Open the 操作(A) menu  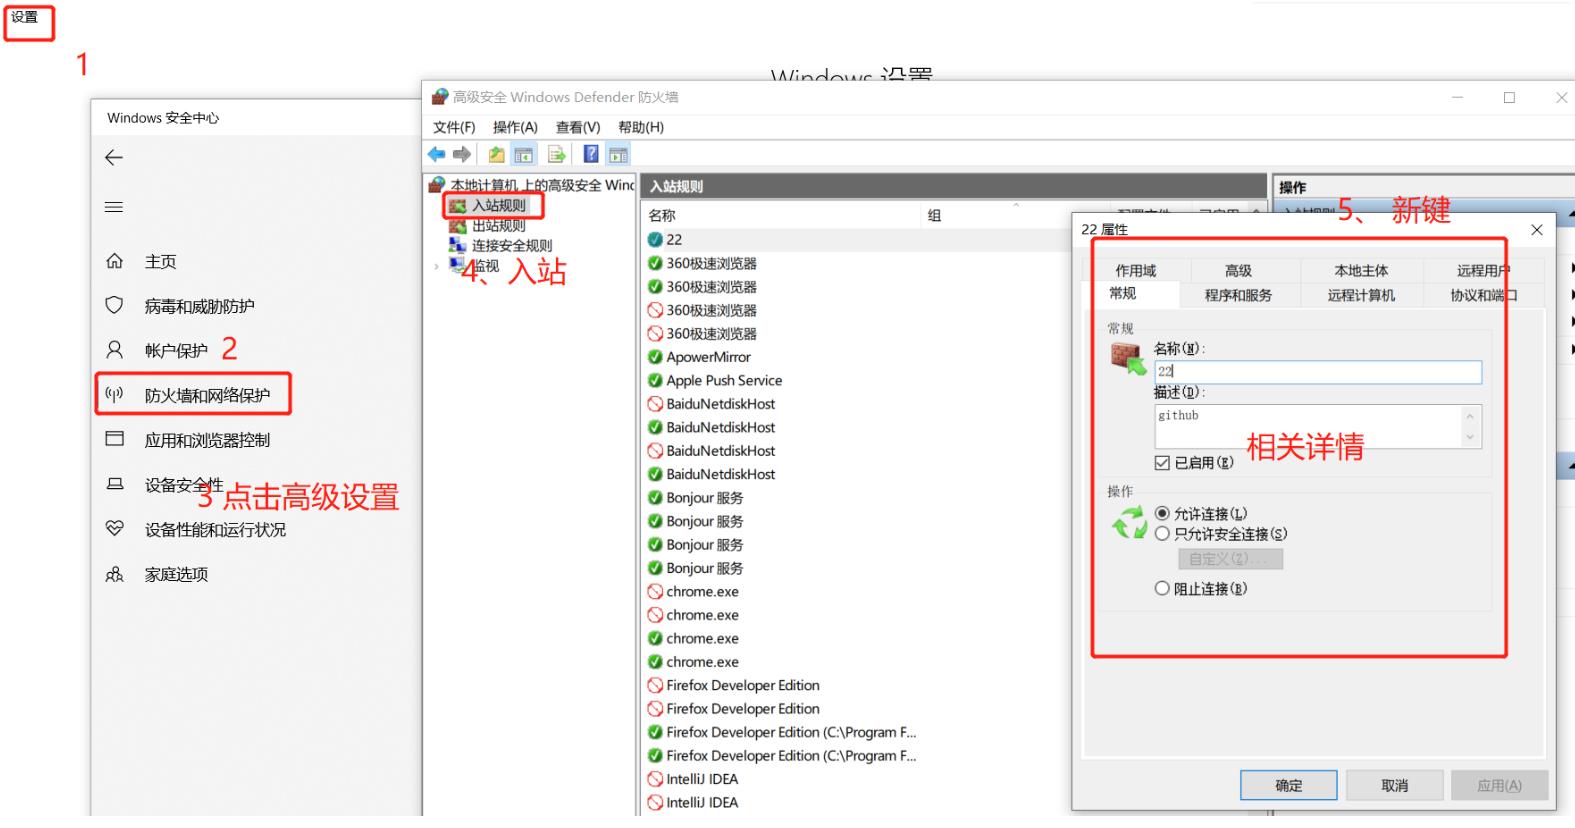point(515,127)
